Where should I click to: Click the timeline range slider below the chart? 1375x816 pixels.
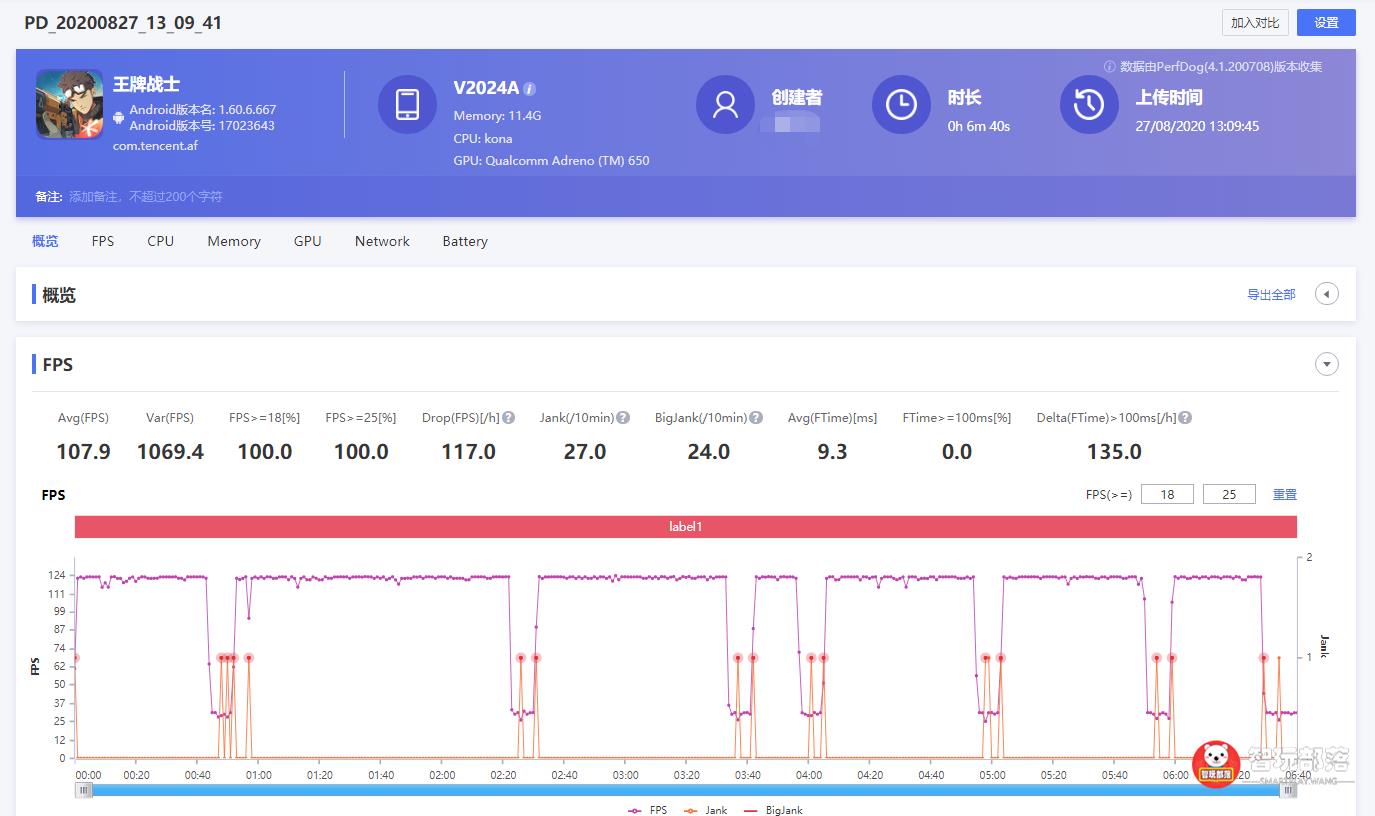pos(685,789)
